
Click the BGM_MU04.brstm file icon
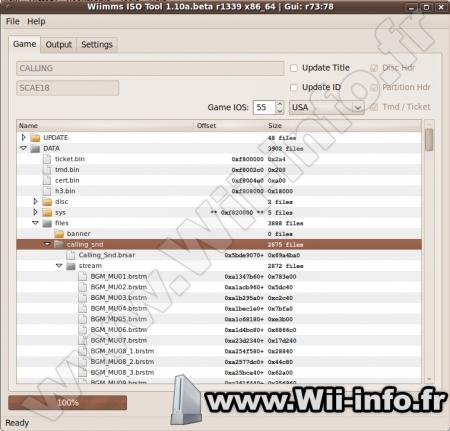coord(83,308)
